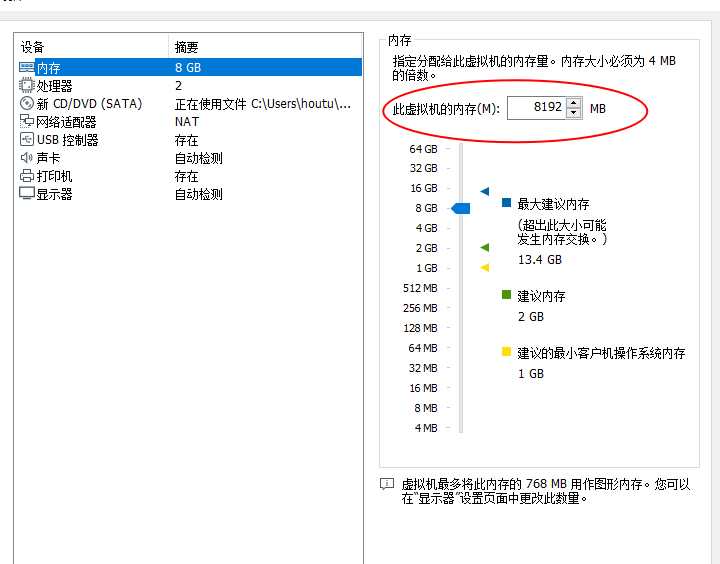Viewport: 720px width, 564px height.
Task: Click the graphics memory info icon
Action: (x=387, y=484)
